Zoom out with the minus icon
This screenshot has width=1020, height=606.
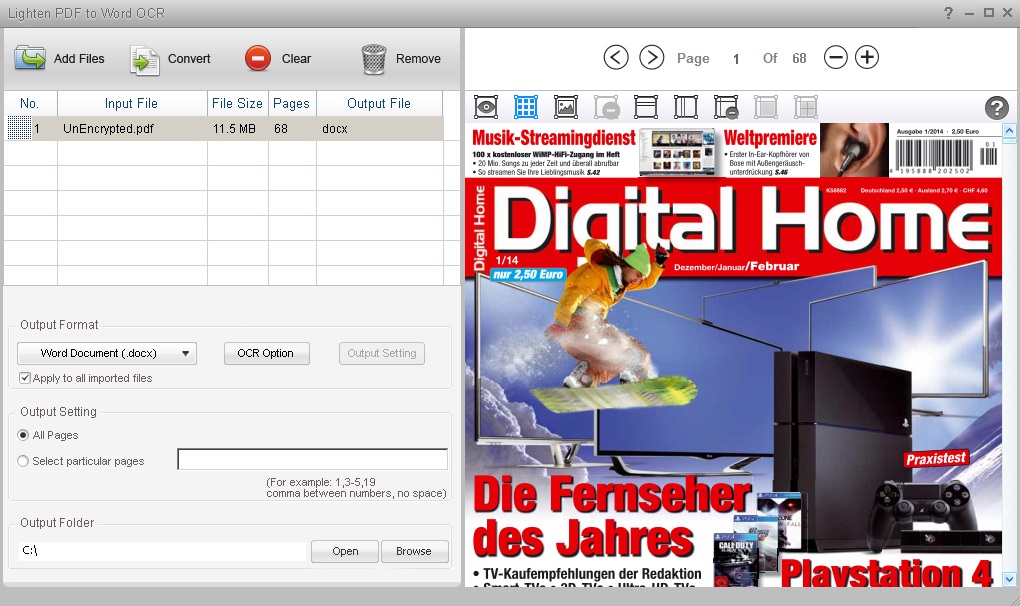pos(835,58)
